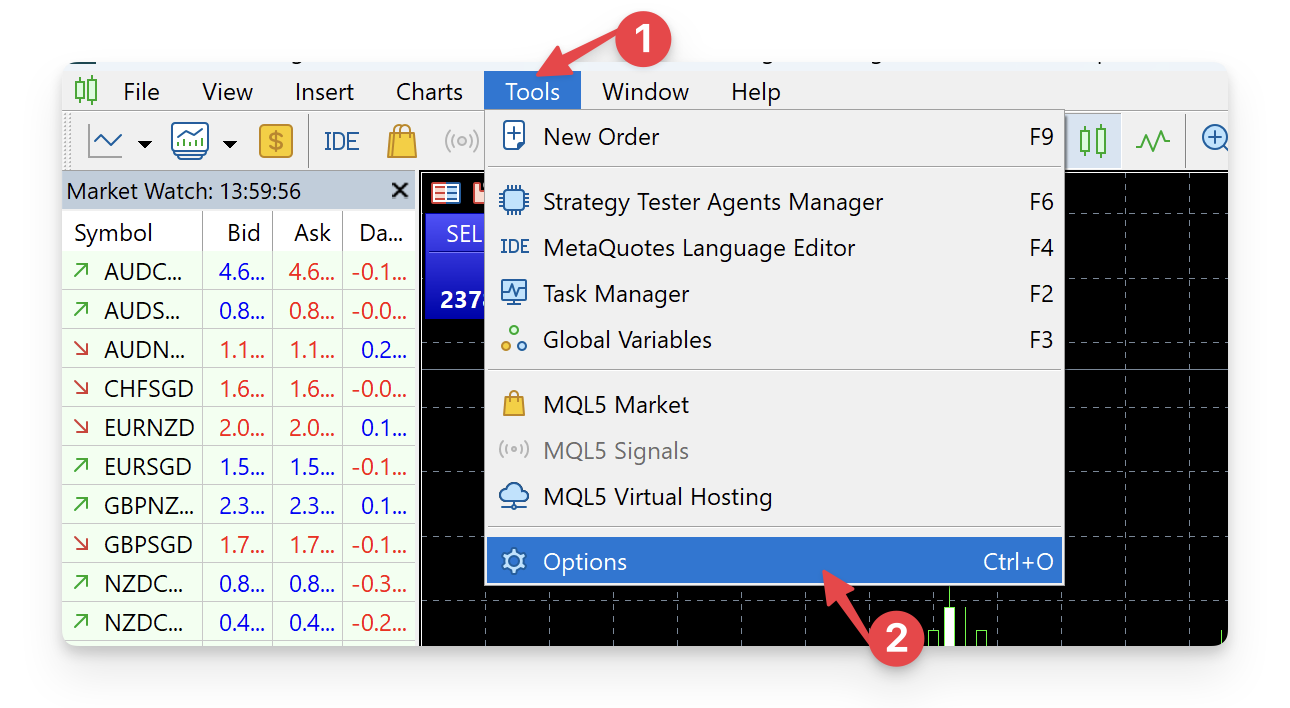Image resolution: width=1290 pixels, height=708 pixels.
Task: Click the zoom in magnifier icon
Action: pyautogui.click(x=1214, y=139)
